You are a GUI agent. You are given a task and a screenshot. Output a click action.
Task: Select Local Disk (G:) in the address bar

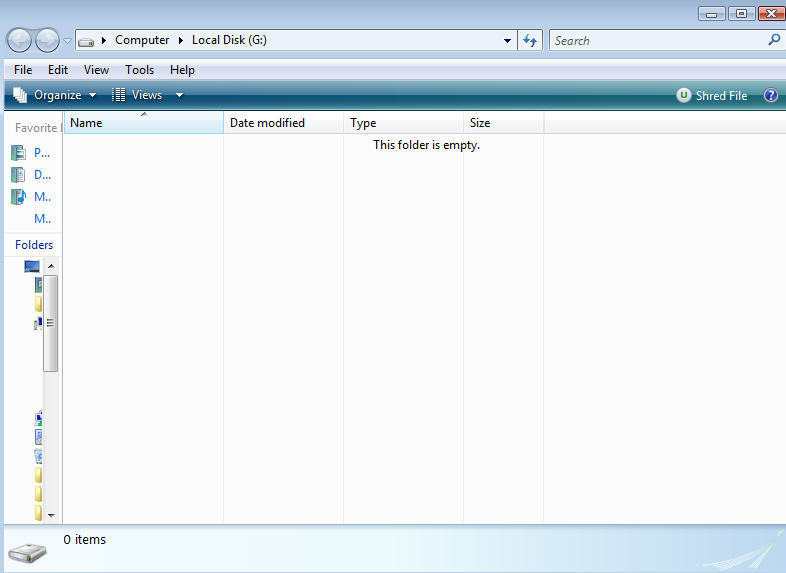229,40
